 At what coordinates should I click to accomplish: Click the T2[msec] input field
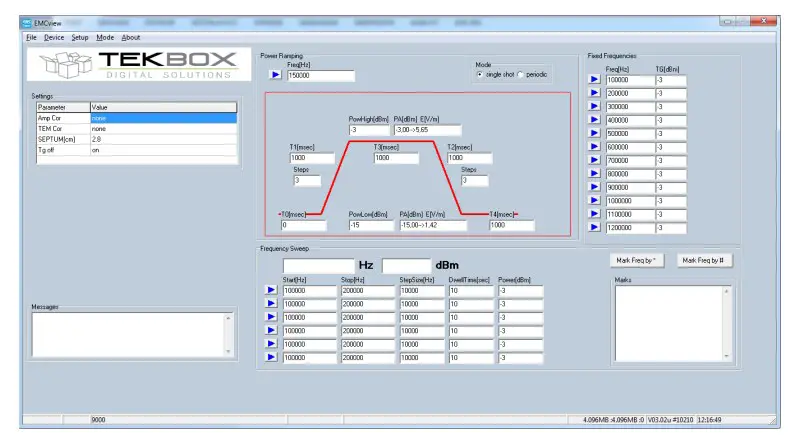(x=469, y=158)
